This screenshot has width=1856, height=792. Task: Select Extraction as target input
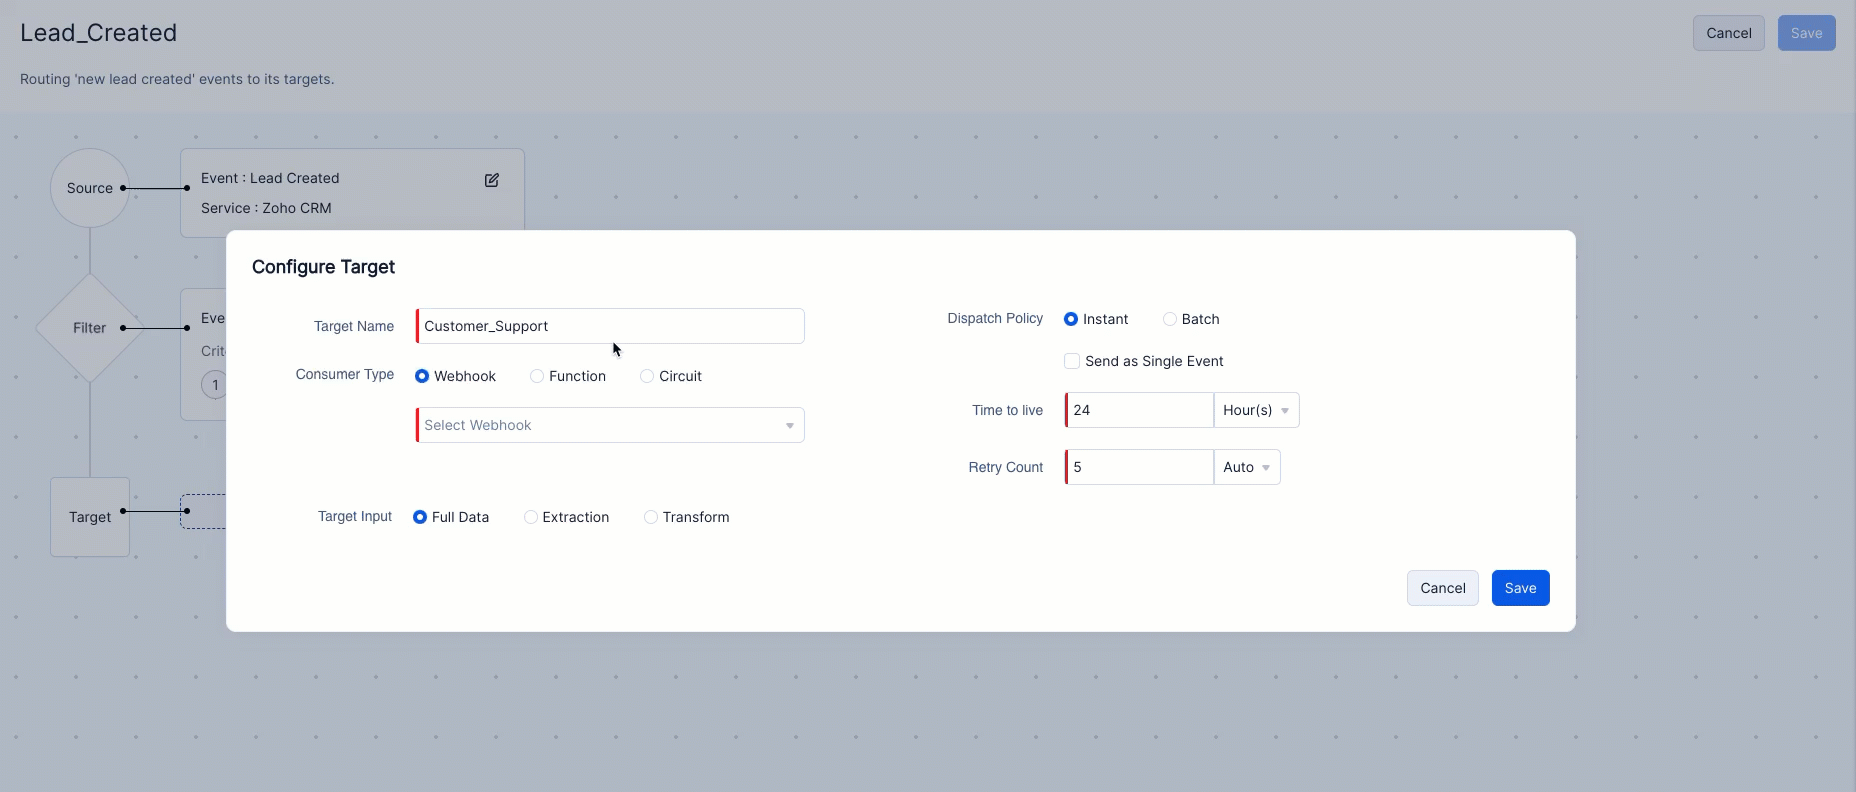tap(531, 517)
